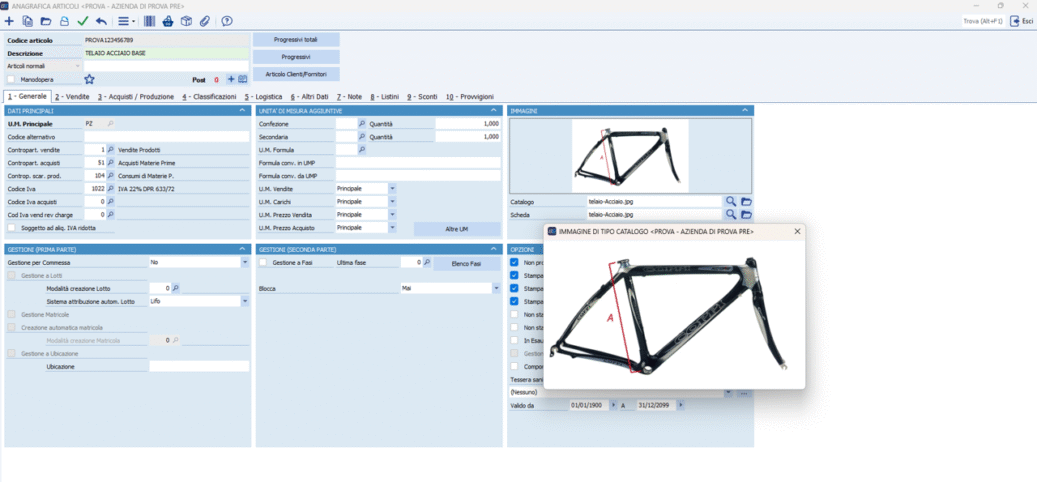Switch to the 5 - Logistica tab
The height and width of the screenshot is (482, 1037).
[x=263, y=96]
